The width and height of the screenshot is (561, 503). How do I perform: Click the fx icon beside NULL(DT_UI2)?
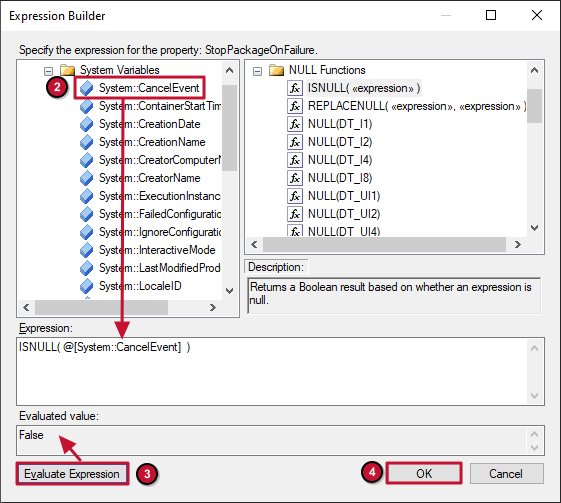coord(295,214)
